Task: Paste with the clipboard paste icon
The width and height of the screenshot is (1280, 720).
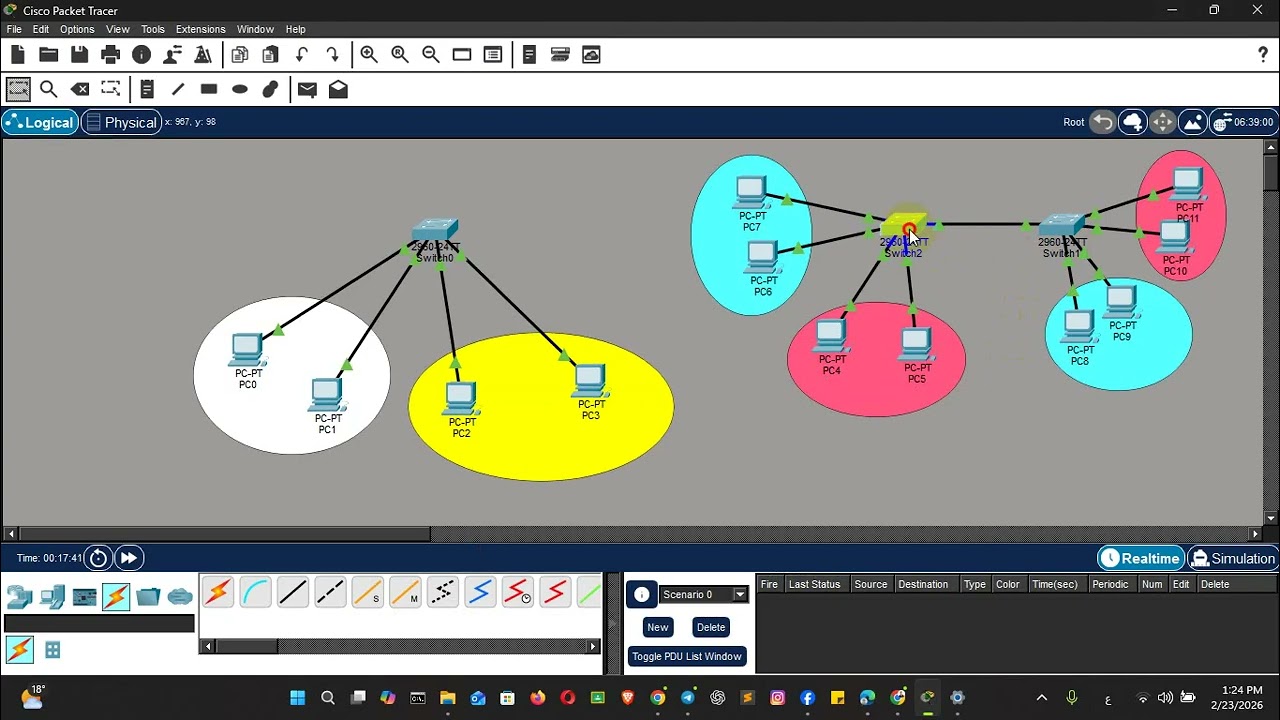Action: click(270, 55)
